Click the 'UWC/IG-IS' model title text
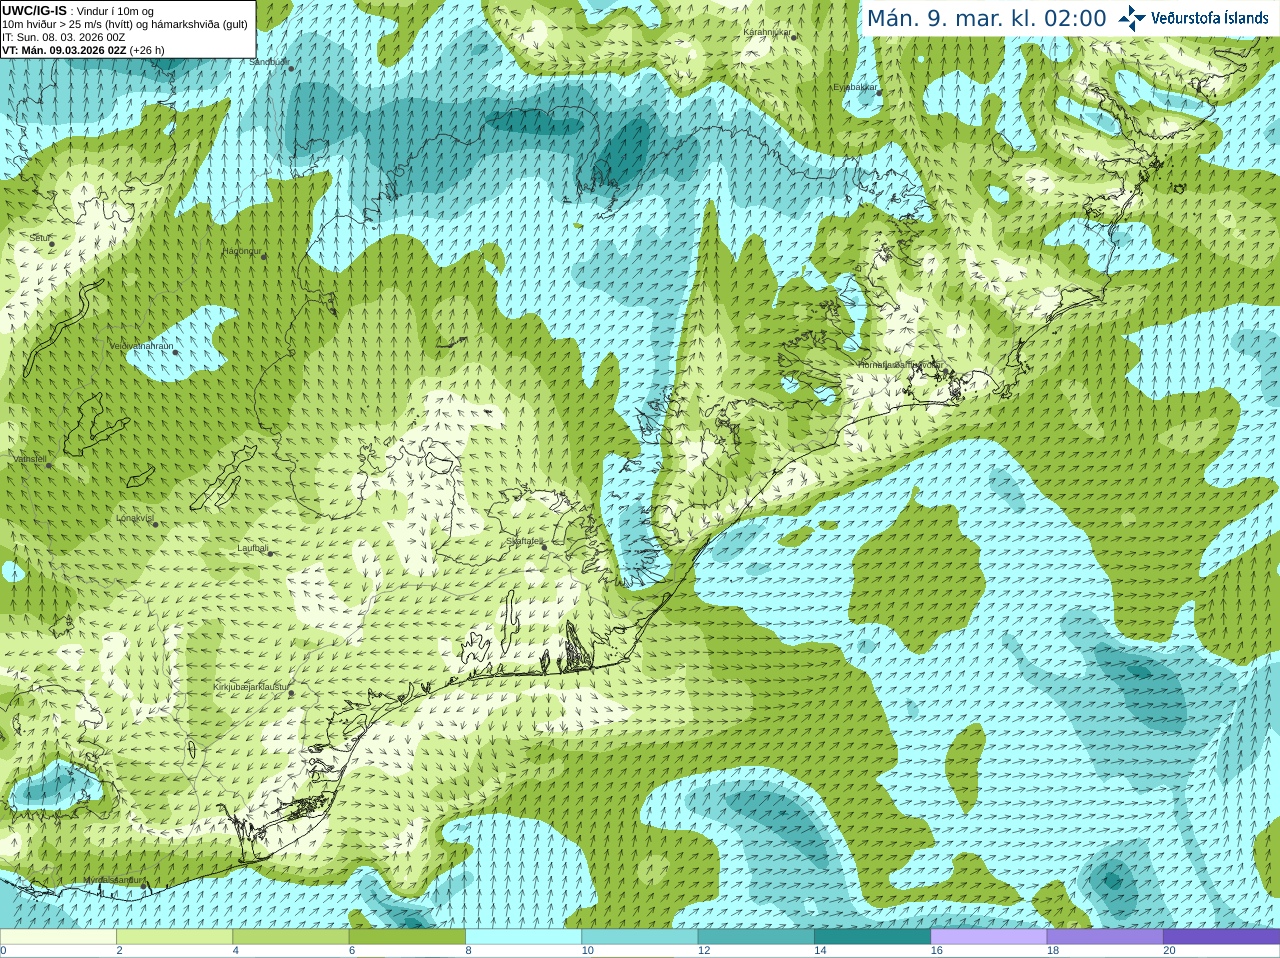 pos(35,10)
